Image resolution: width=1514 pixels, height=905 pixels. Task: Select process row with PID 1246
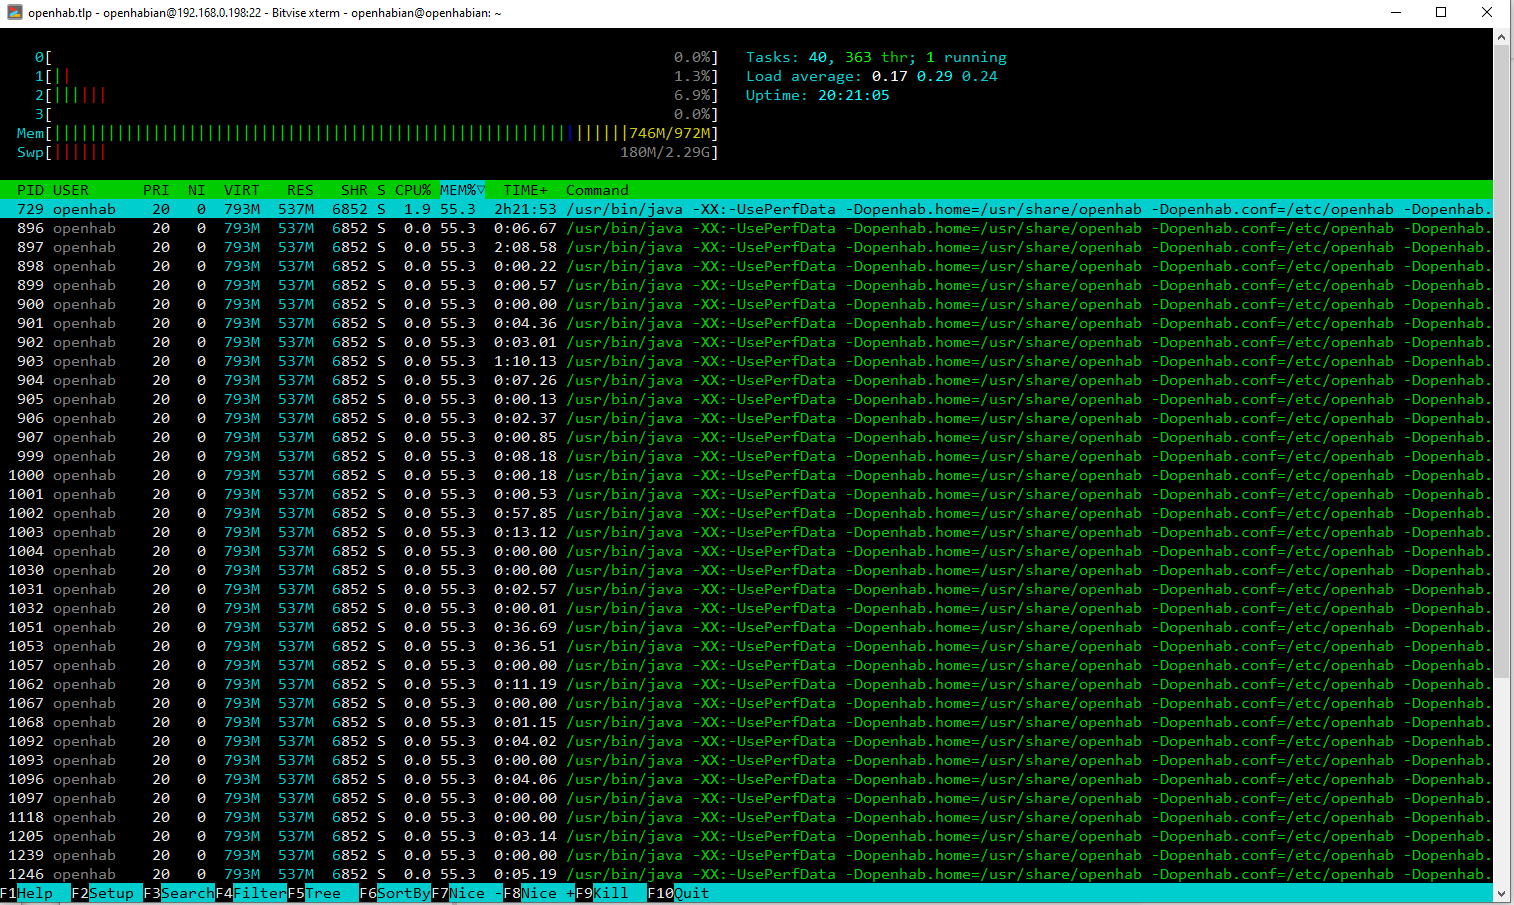tap(746, 874)
